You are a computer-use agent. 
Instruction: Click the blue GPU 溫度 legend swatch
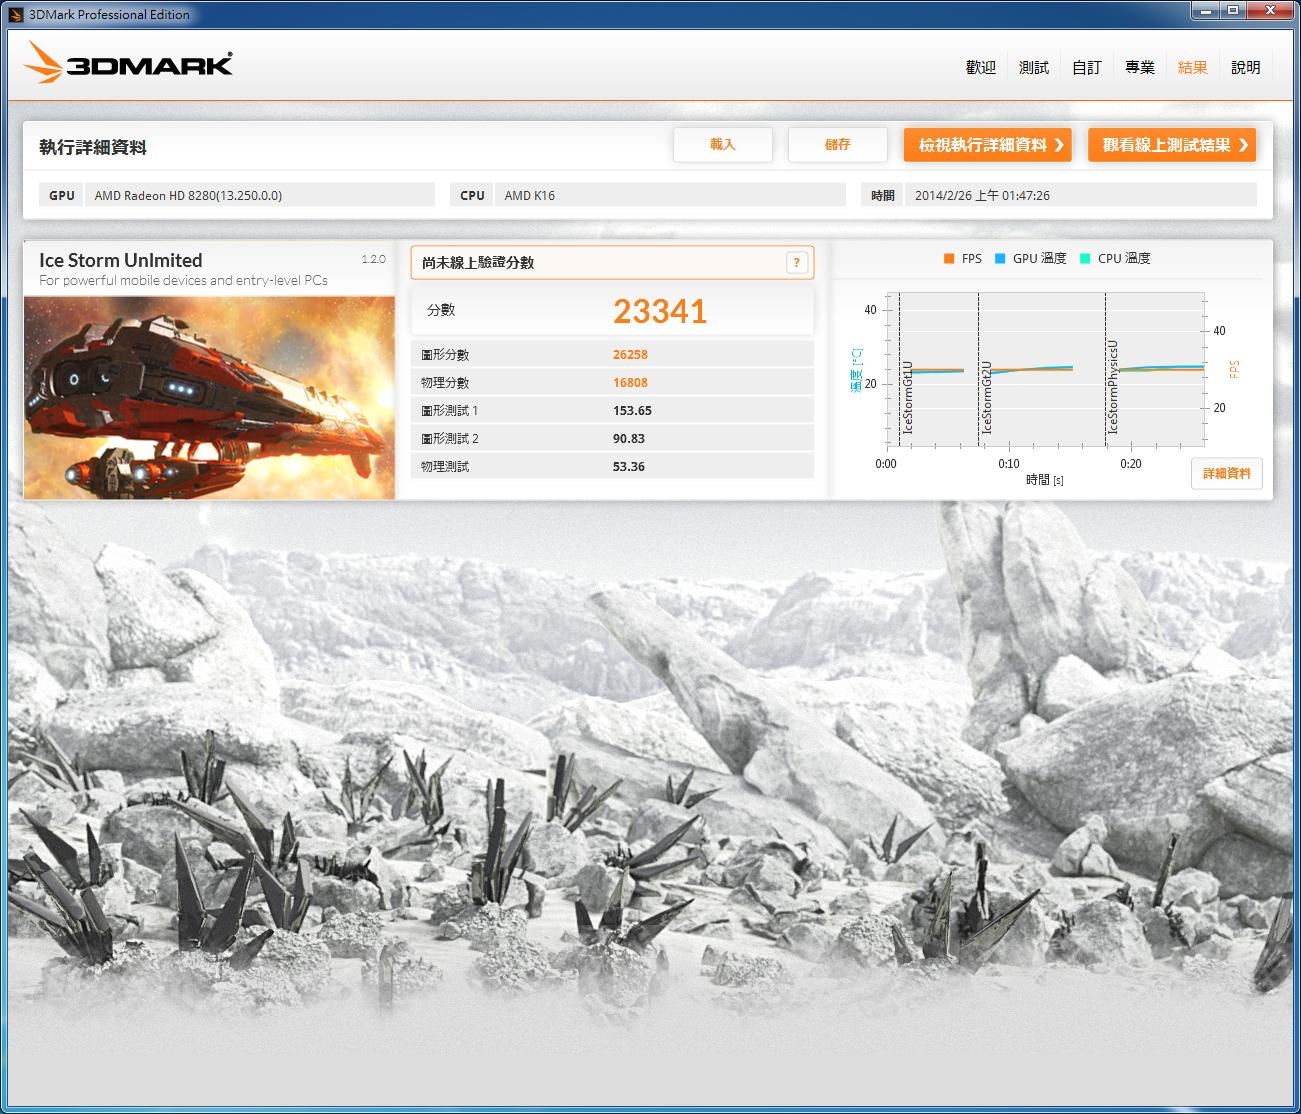click(x=1000, y=258)
